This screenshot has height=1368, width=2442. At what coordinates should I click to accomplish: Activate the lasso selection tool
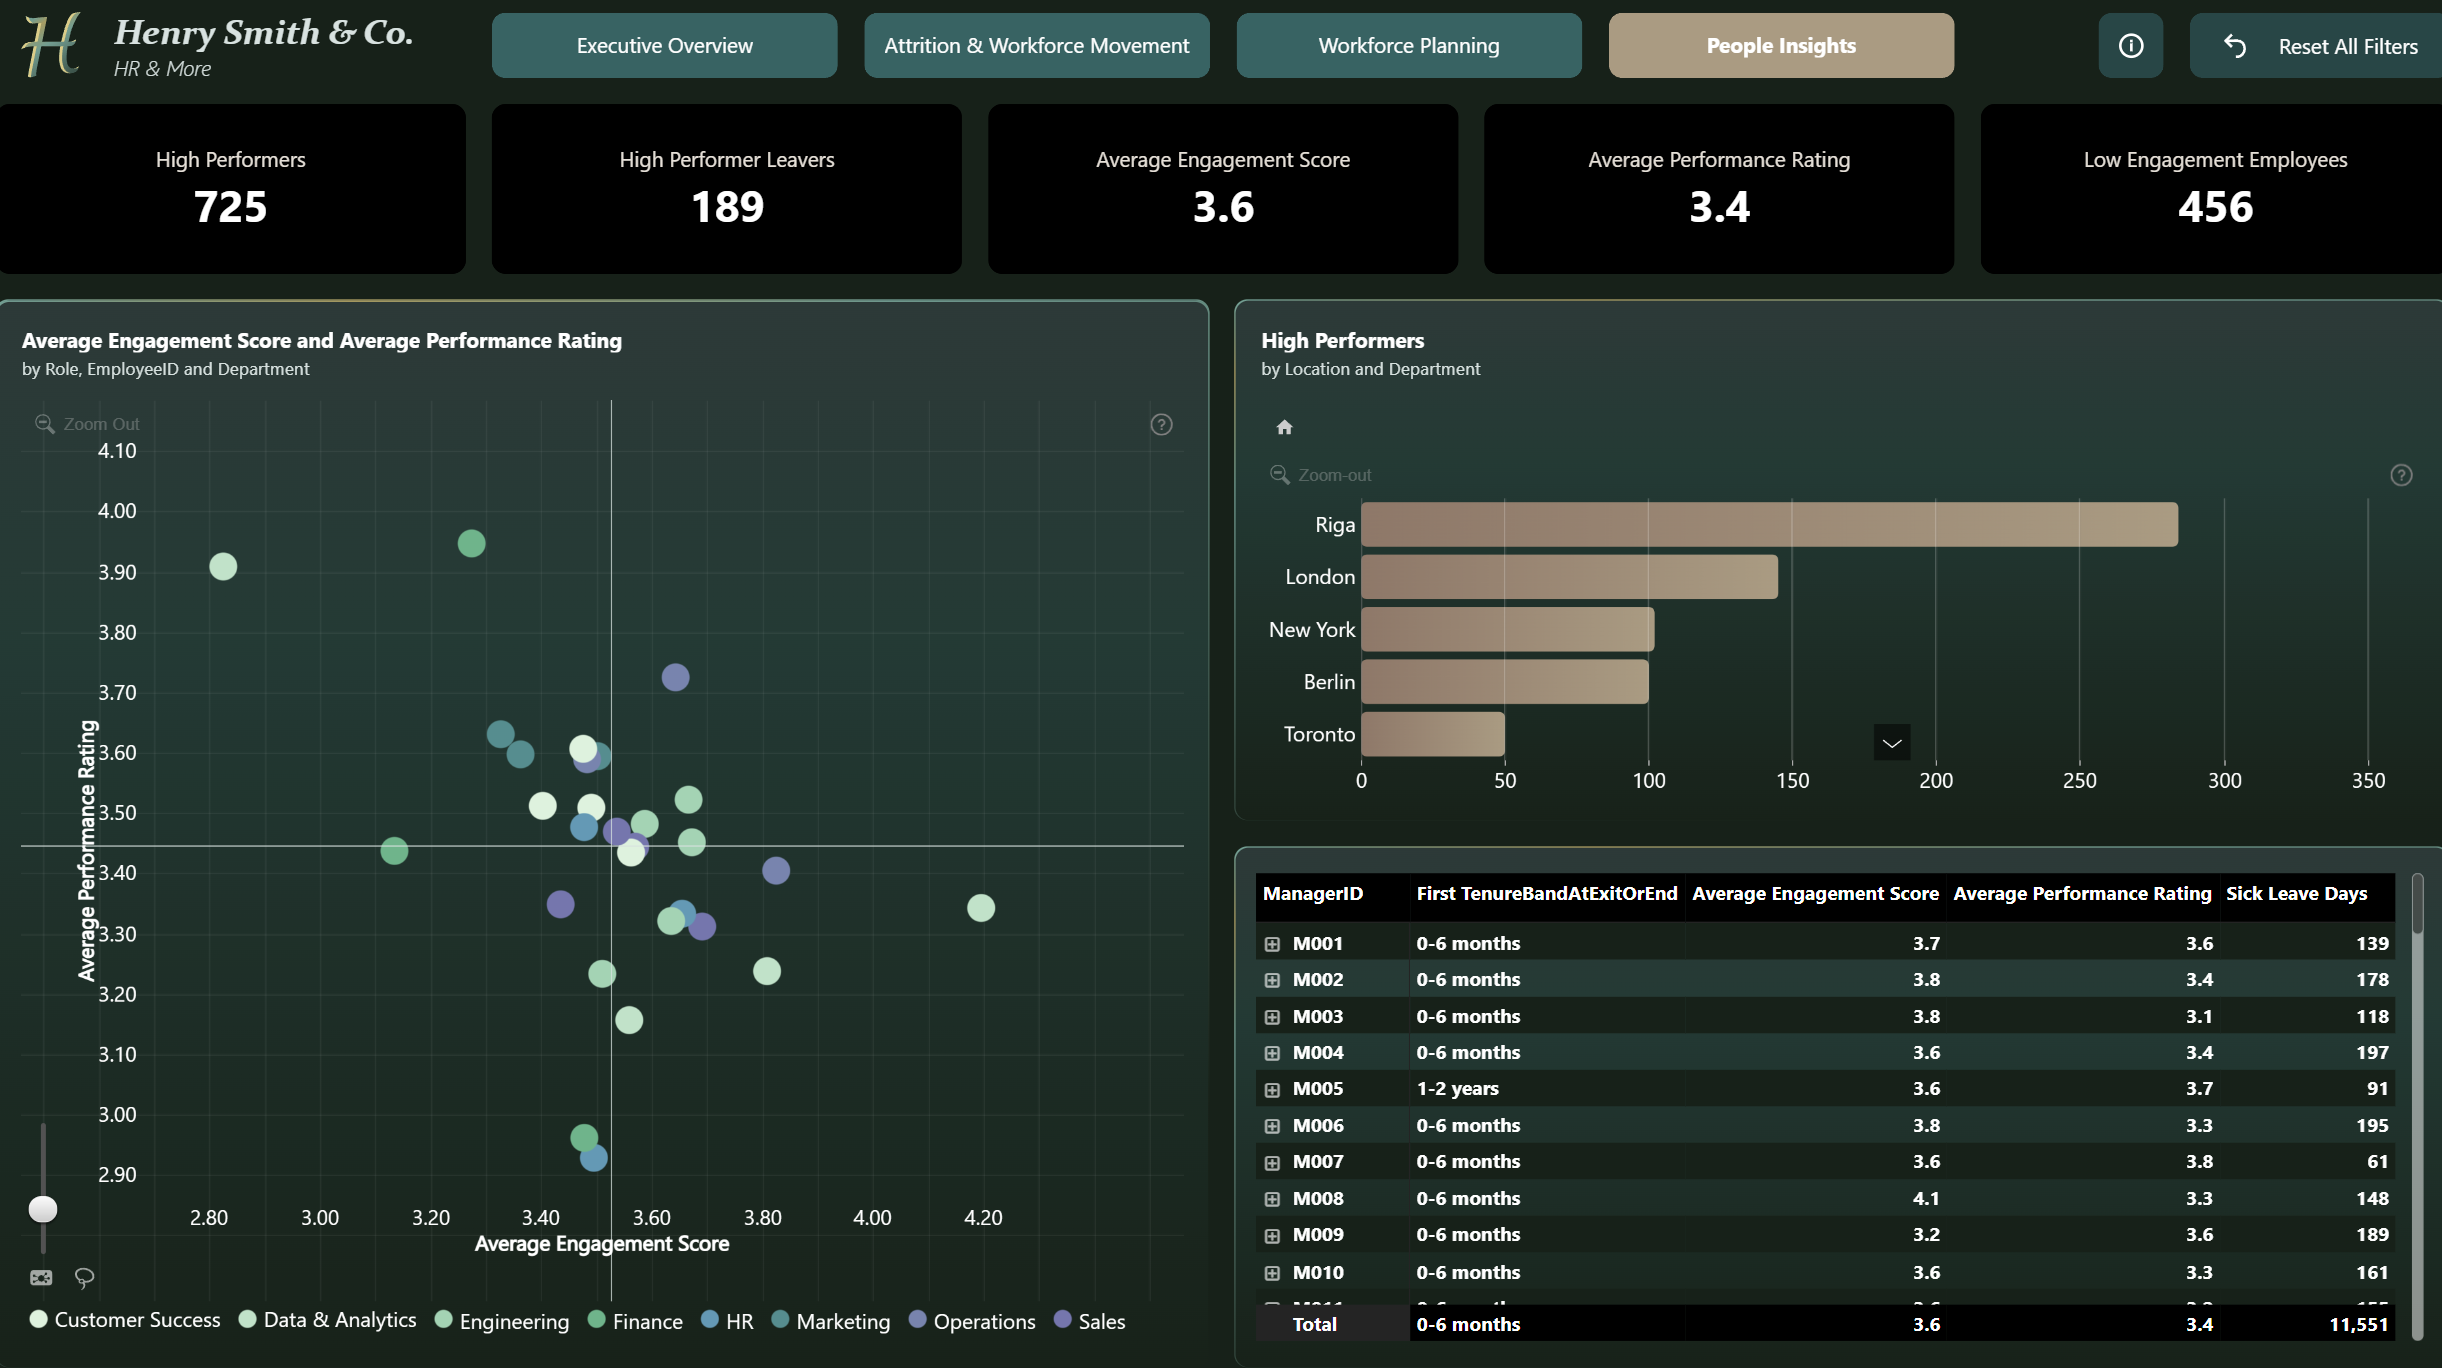(x=84, y=1277)
